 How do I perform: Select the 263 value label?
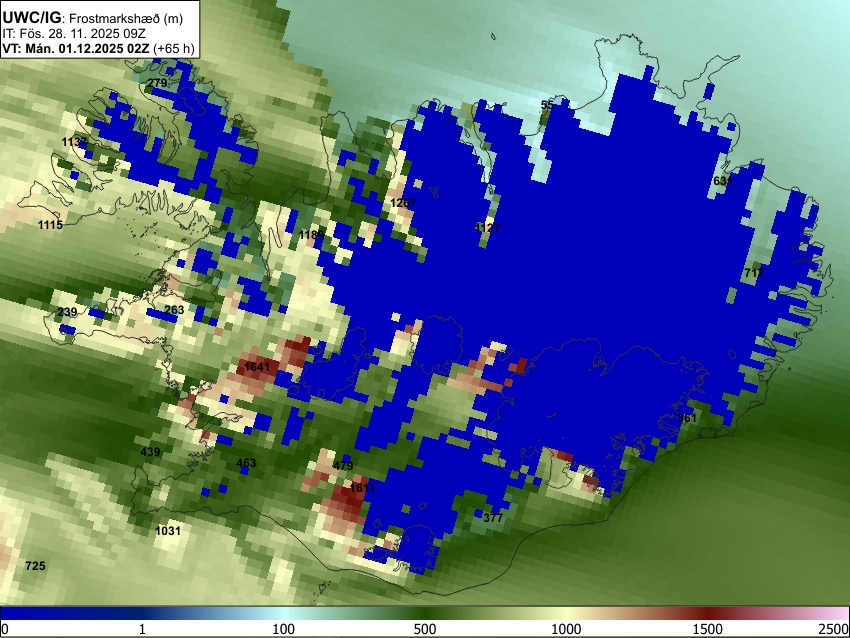[174, 310]
